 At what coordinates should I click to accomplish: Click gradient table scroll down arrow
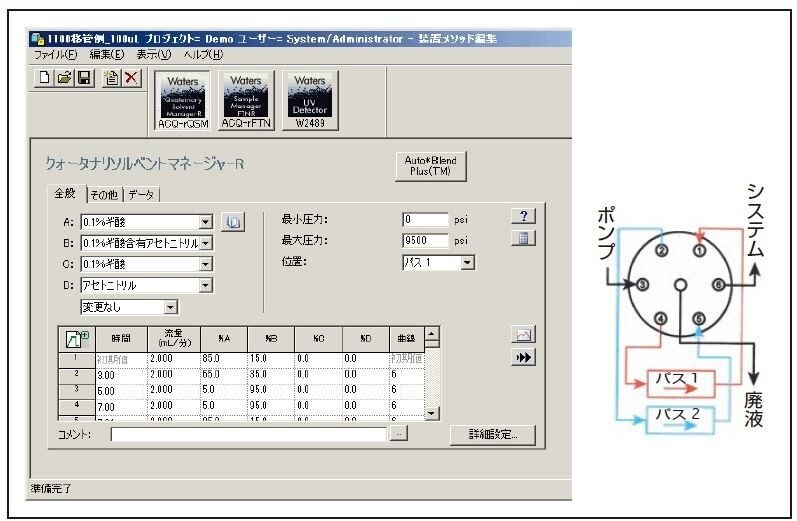pyautogui.click(x=432, y=413)
